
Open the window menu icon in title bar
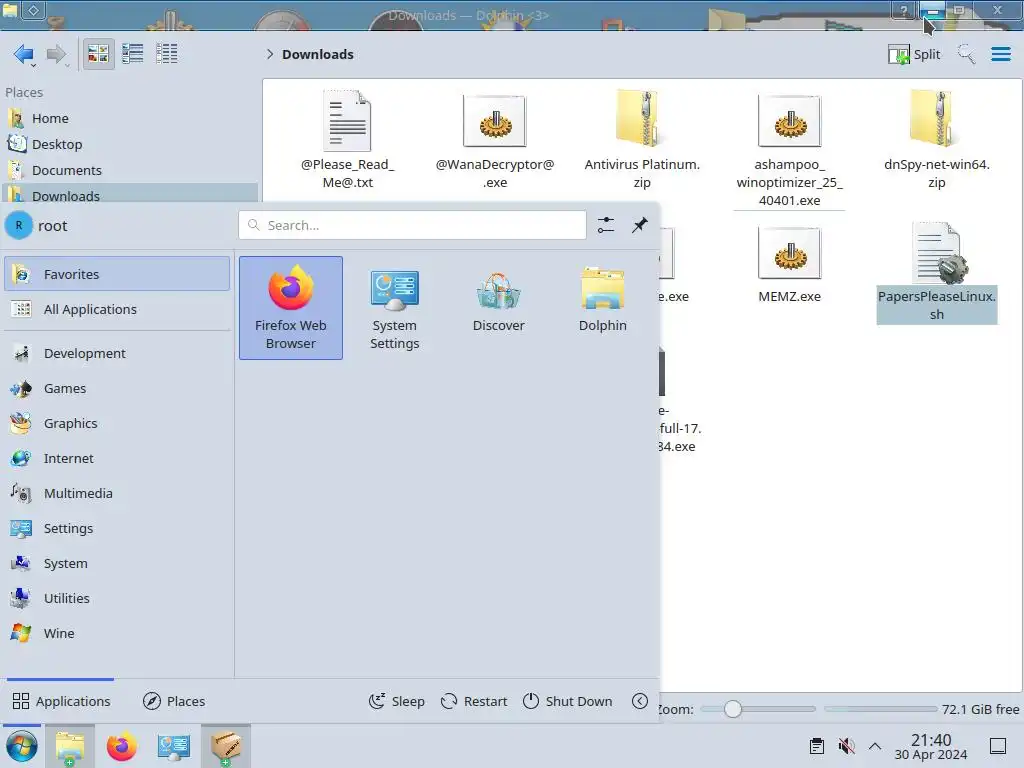(x=9, y=10)
